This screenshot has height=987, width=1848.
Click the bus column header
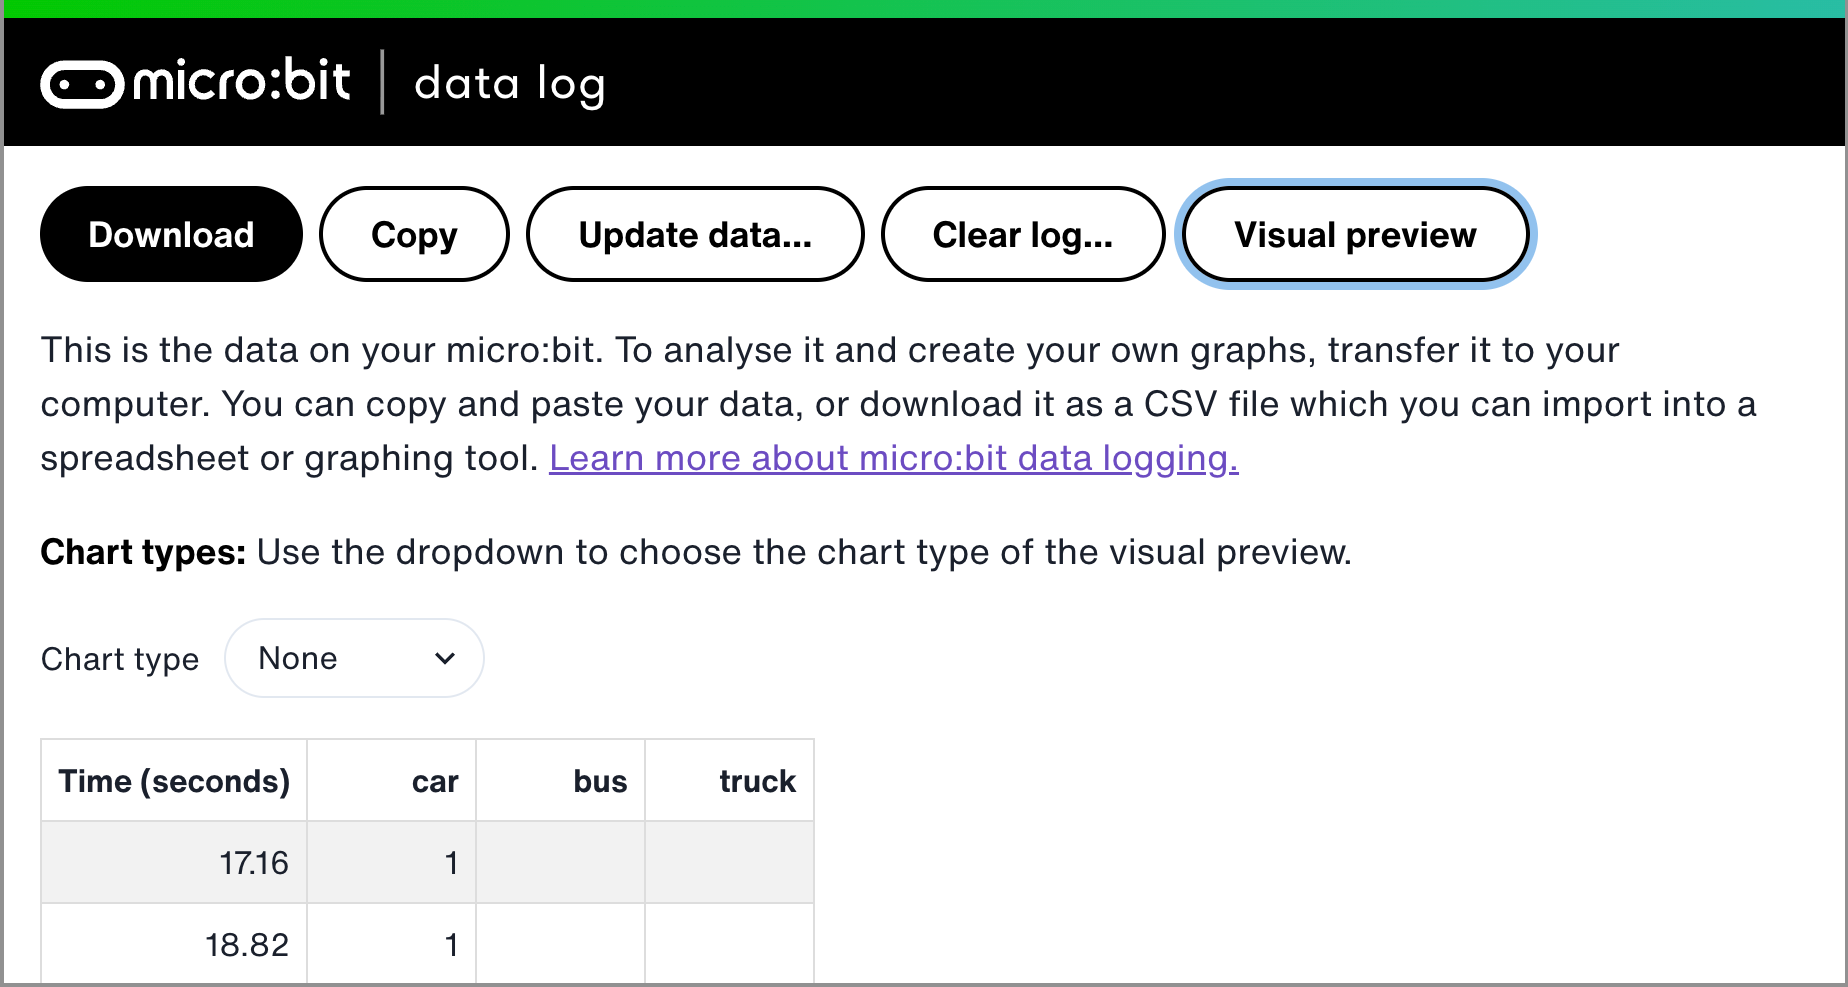599,780
